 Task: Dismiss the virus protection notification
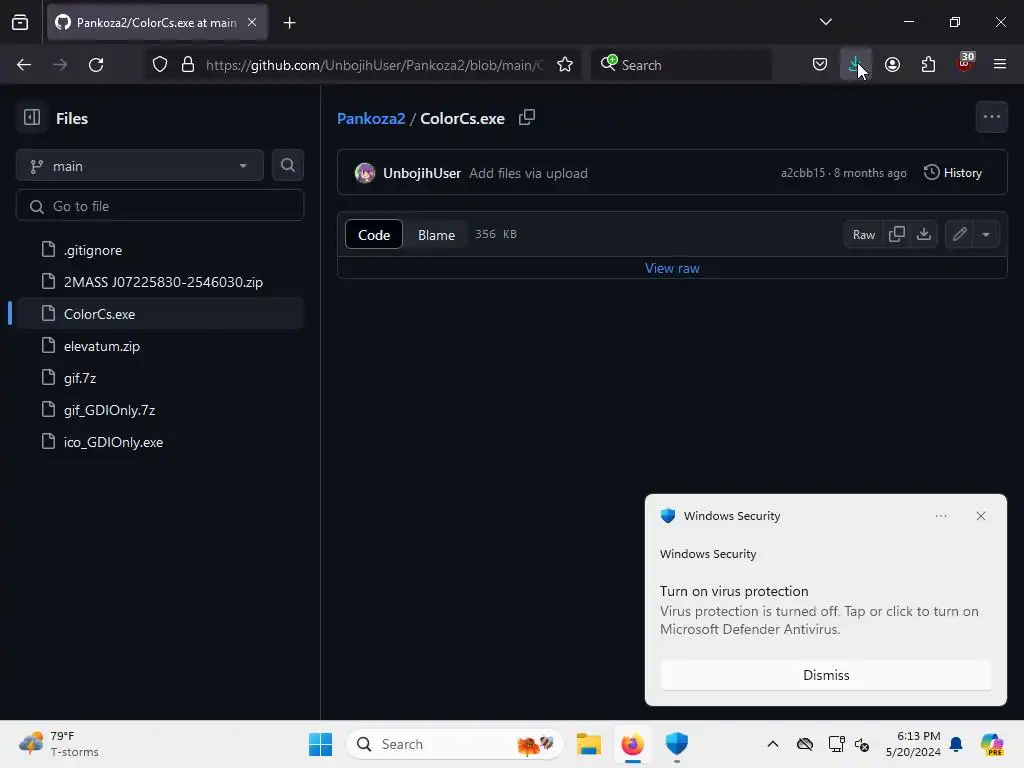coord(825,675)
